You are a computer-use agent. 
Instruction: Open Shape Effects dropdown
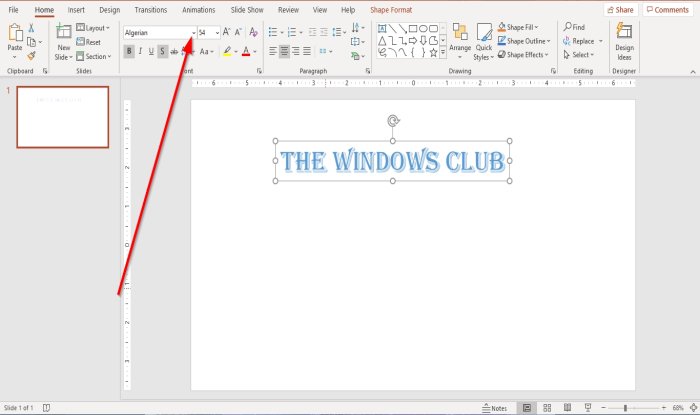523,55
